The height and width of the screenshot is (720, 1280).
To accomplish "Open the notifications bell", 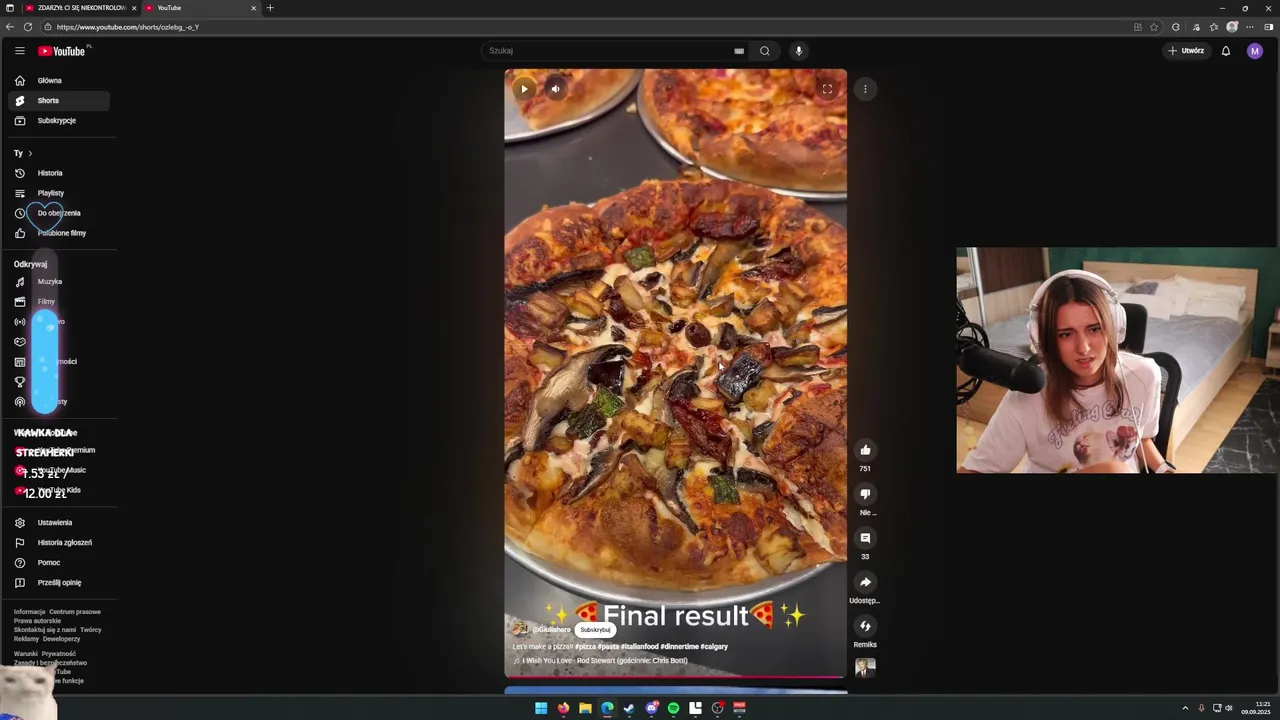I will click(x=1225, y=51).
